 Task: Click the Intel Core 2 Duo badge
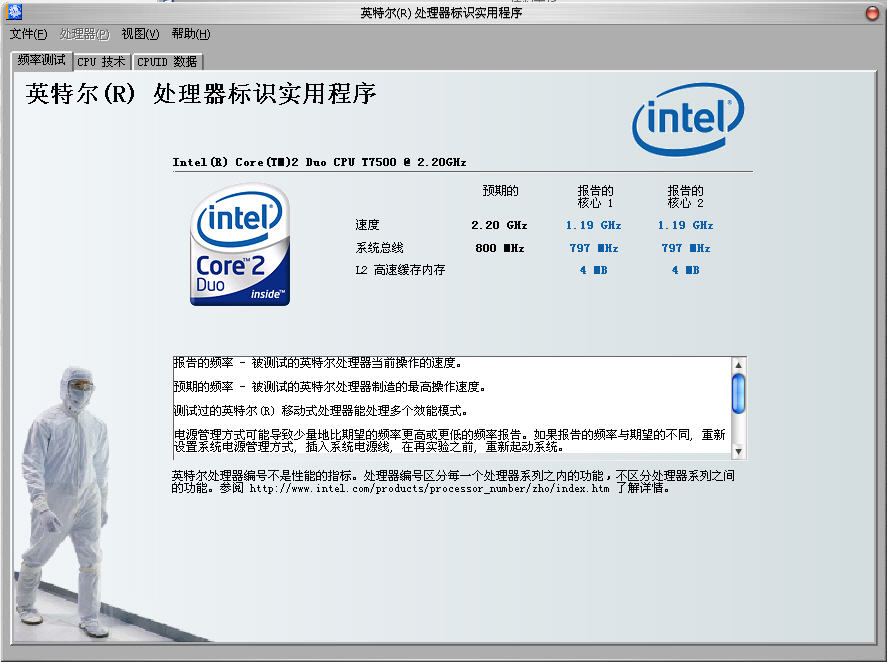(240, 244)
